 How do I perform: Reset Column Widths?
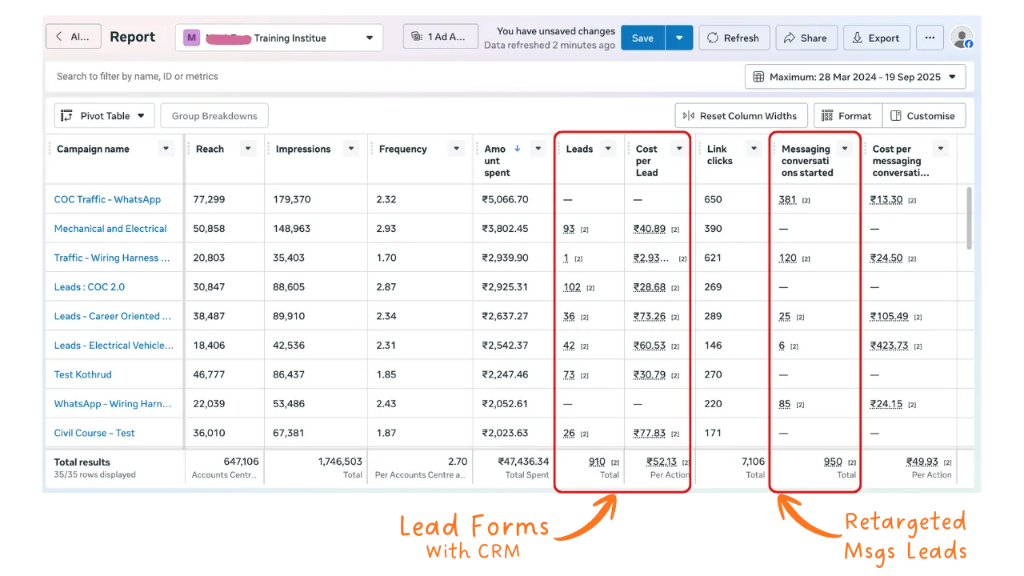pos(741,116)
